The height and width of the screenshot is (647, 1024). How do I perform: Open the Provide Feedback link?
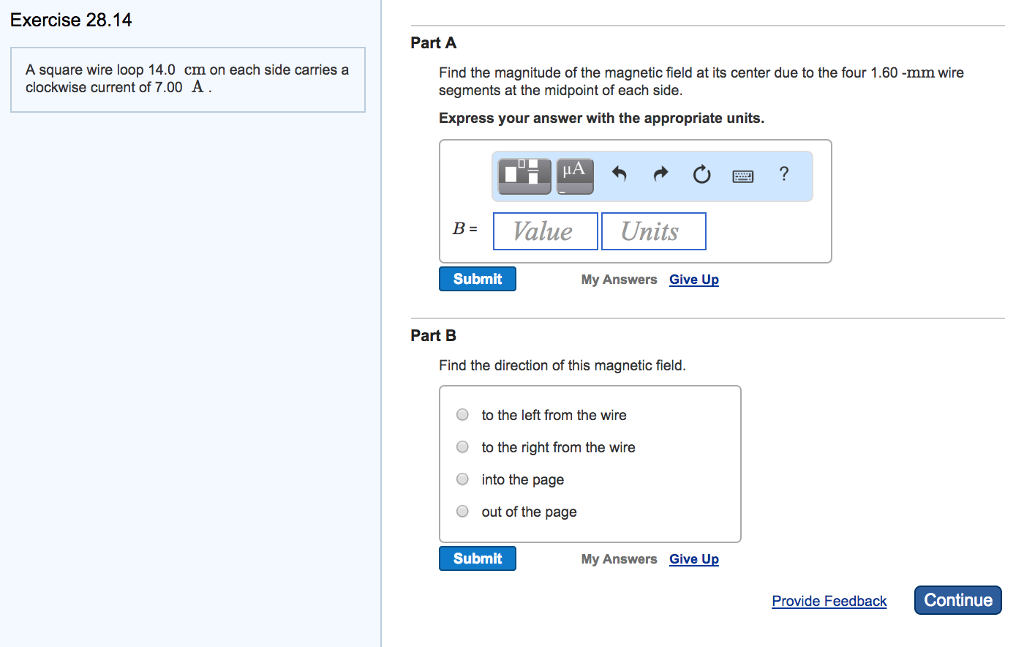coord(829,601)
